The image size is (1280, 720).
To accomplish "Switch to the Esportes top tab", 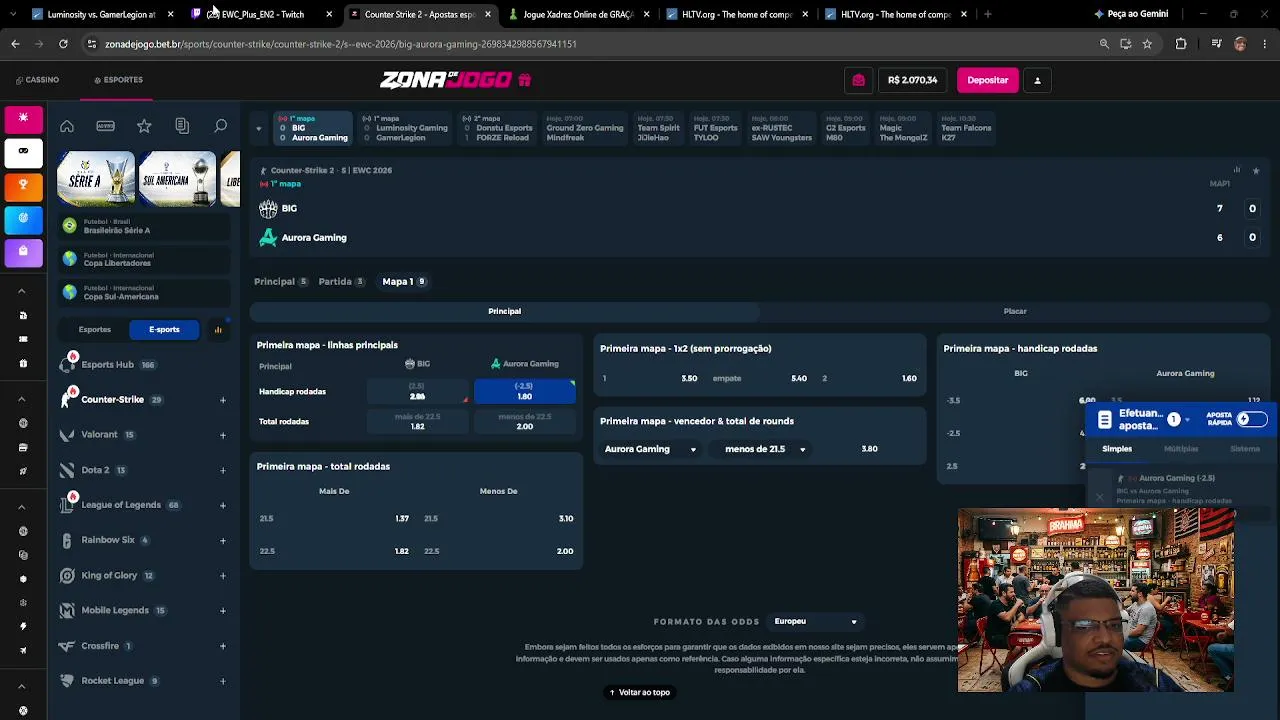I will click(118, 80).
